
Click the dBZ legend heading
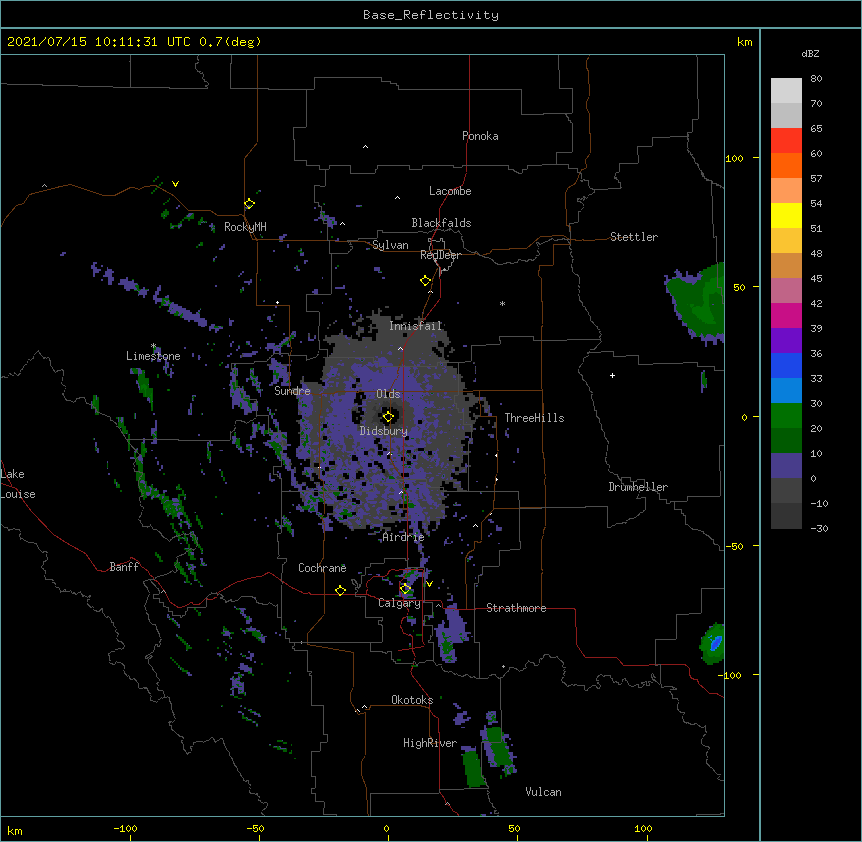(x=810, y=54)
